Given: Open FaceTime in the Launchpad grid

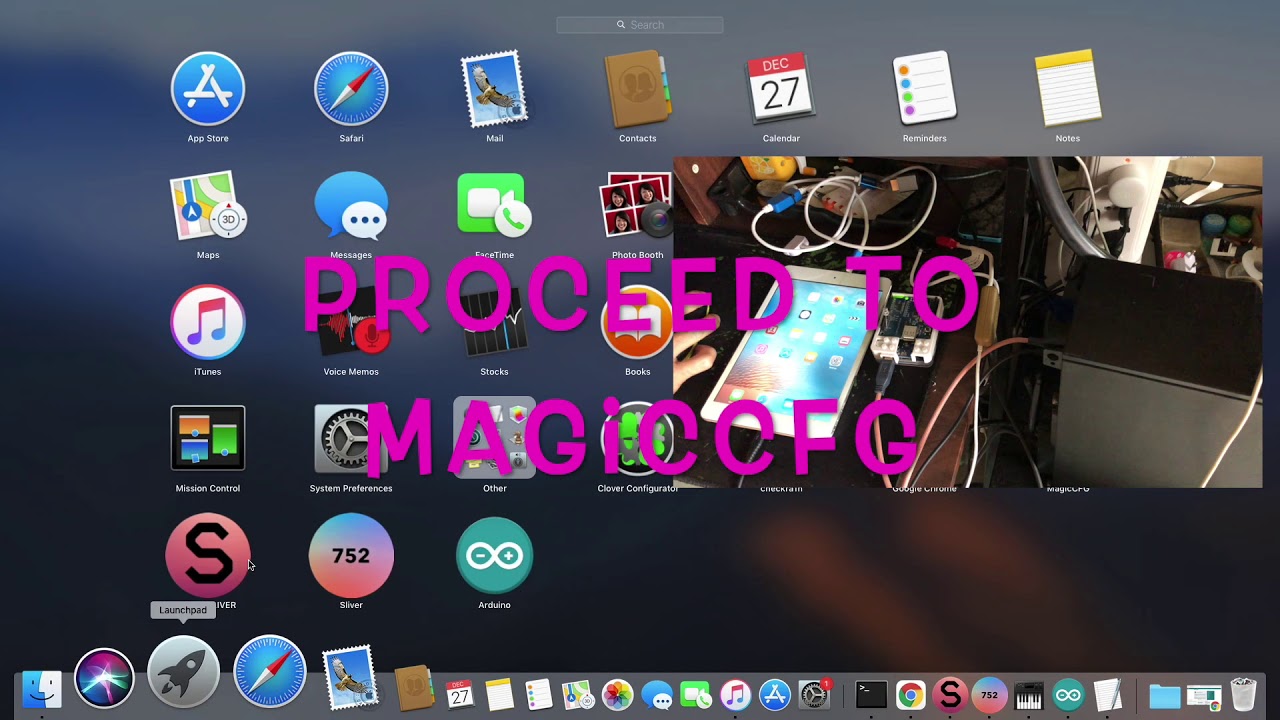Looking at the screenshot, I should tap(495, 206).
